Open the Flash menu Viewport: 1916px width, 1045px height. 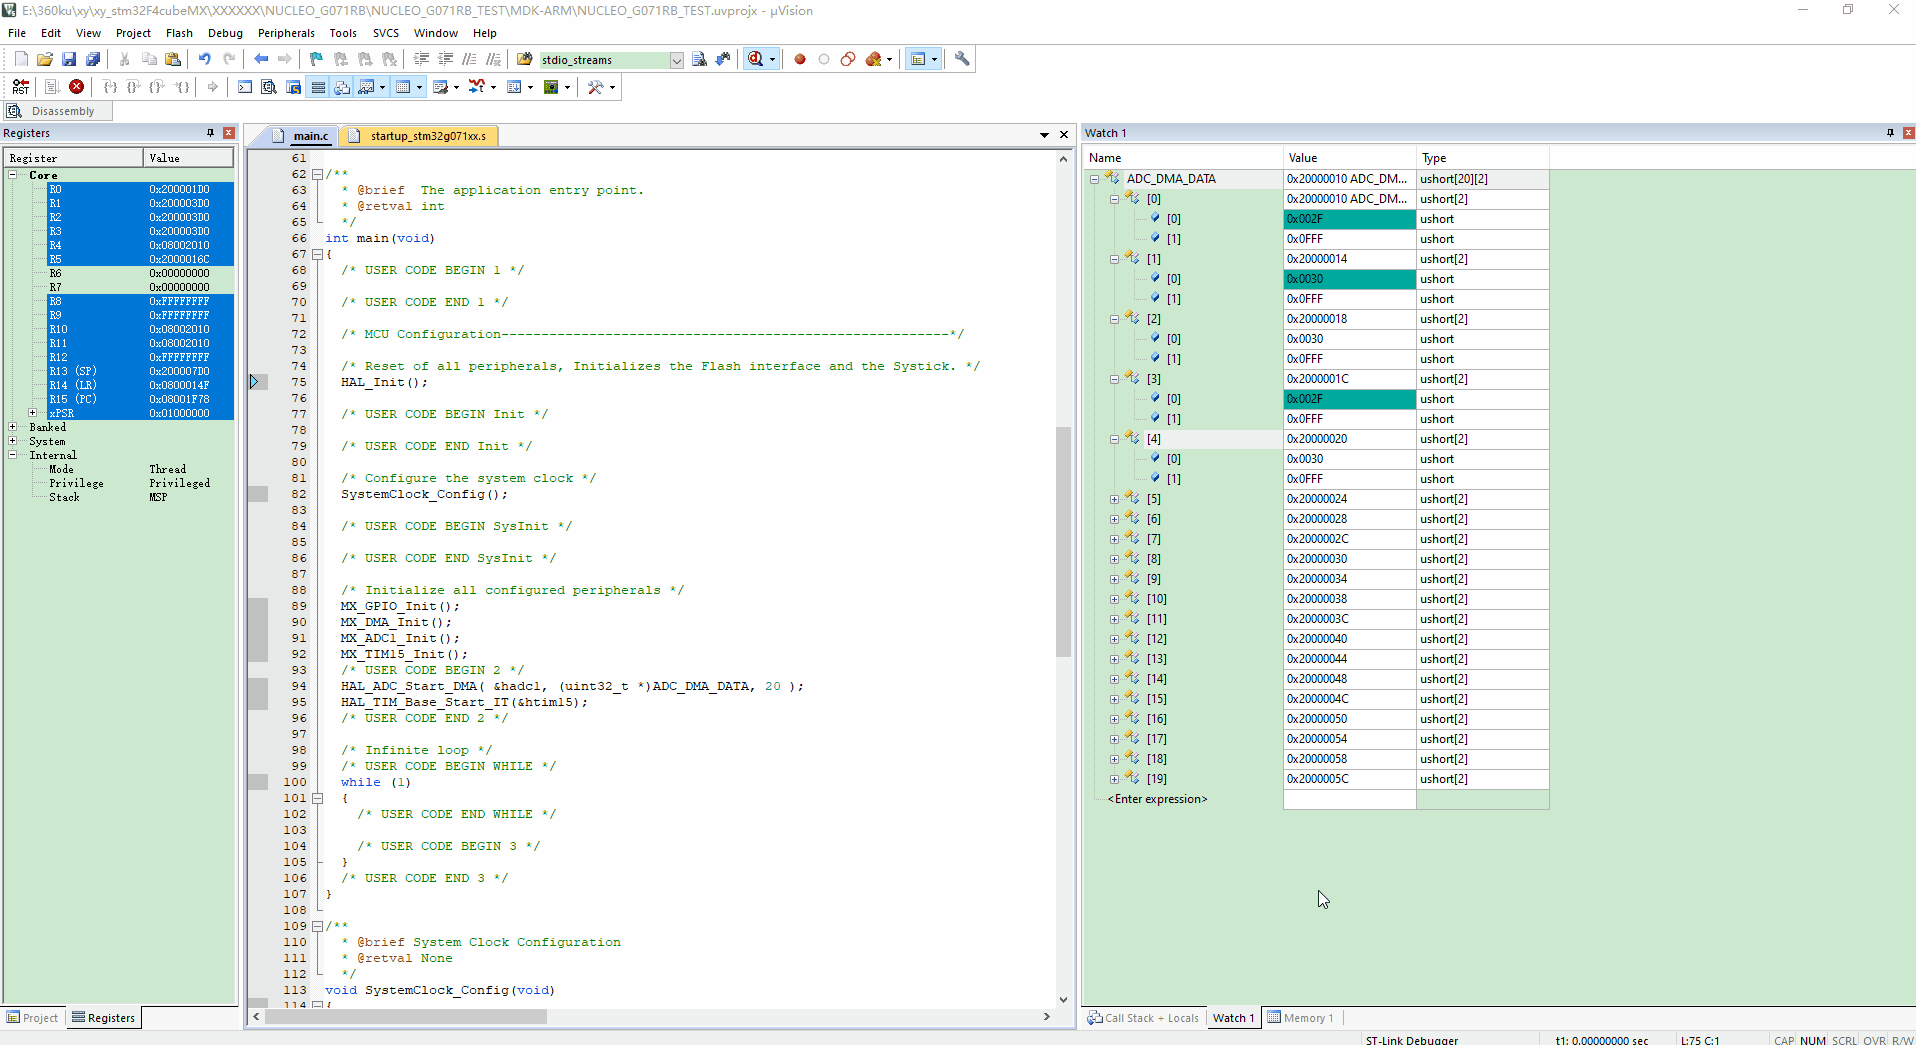tap(179, 33)
